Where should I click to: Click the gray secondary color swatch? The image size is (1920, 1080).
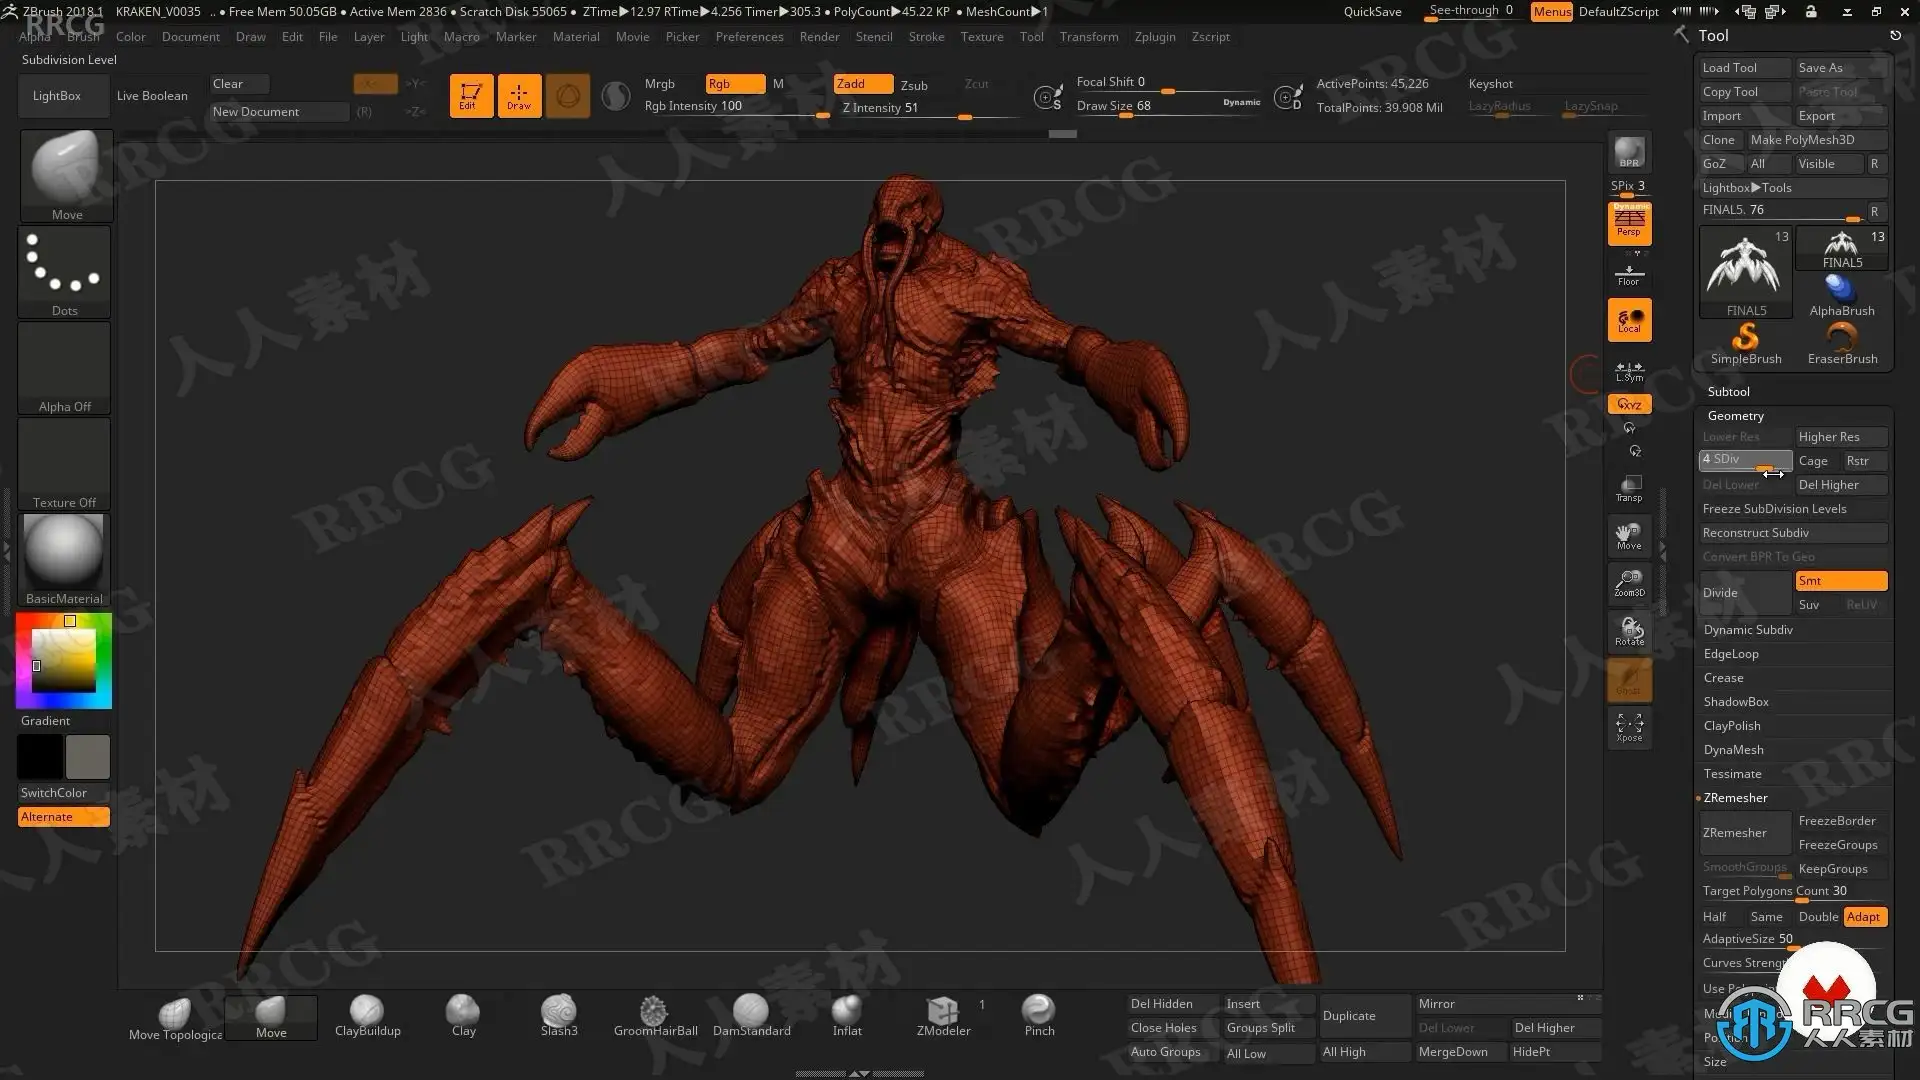click(x=88, y=757)
